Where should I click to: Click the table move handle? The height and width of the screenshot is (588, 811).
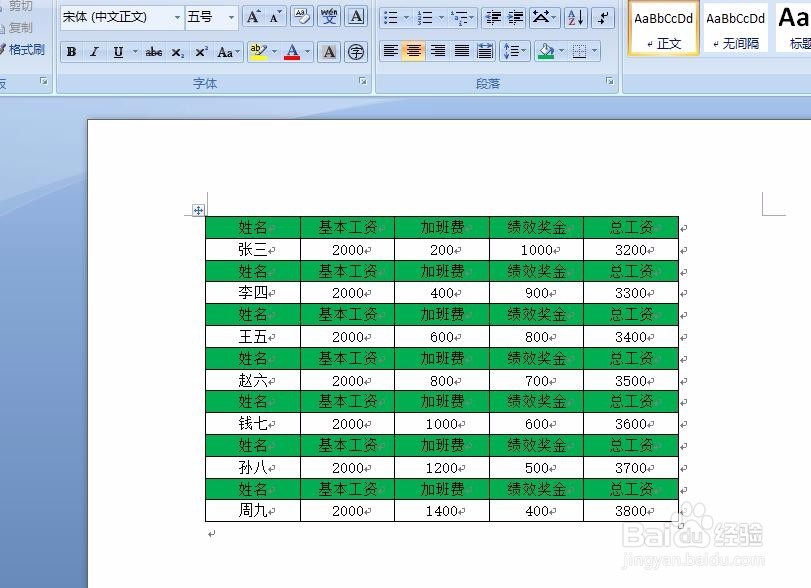198,210
